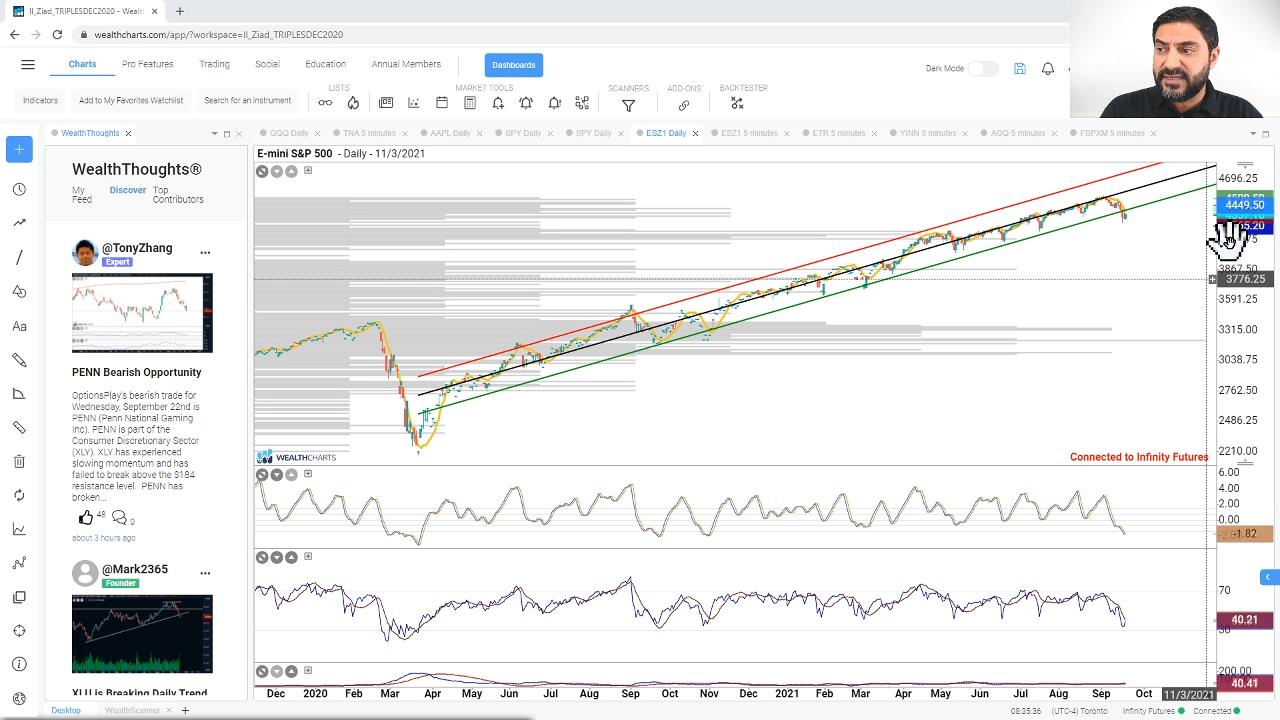Open TonyZhang's PENN chart thumbnail
This screenshot has width=1280, height=720.
point(142,313)
